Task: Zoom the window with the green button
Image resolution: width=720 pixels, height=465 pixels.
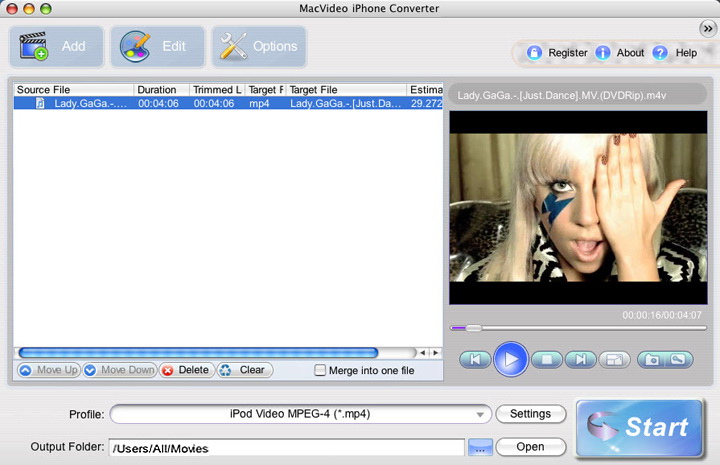Action: pyautogui.click(x=45, y=8)
